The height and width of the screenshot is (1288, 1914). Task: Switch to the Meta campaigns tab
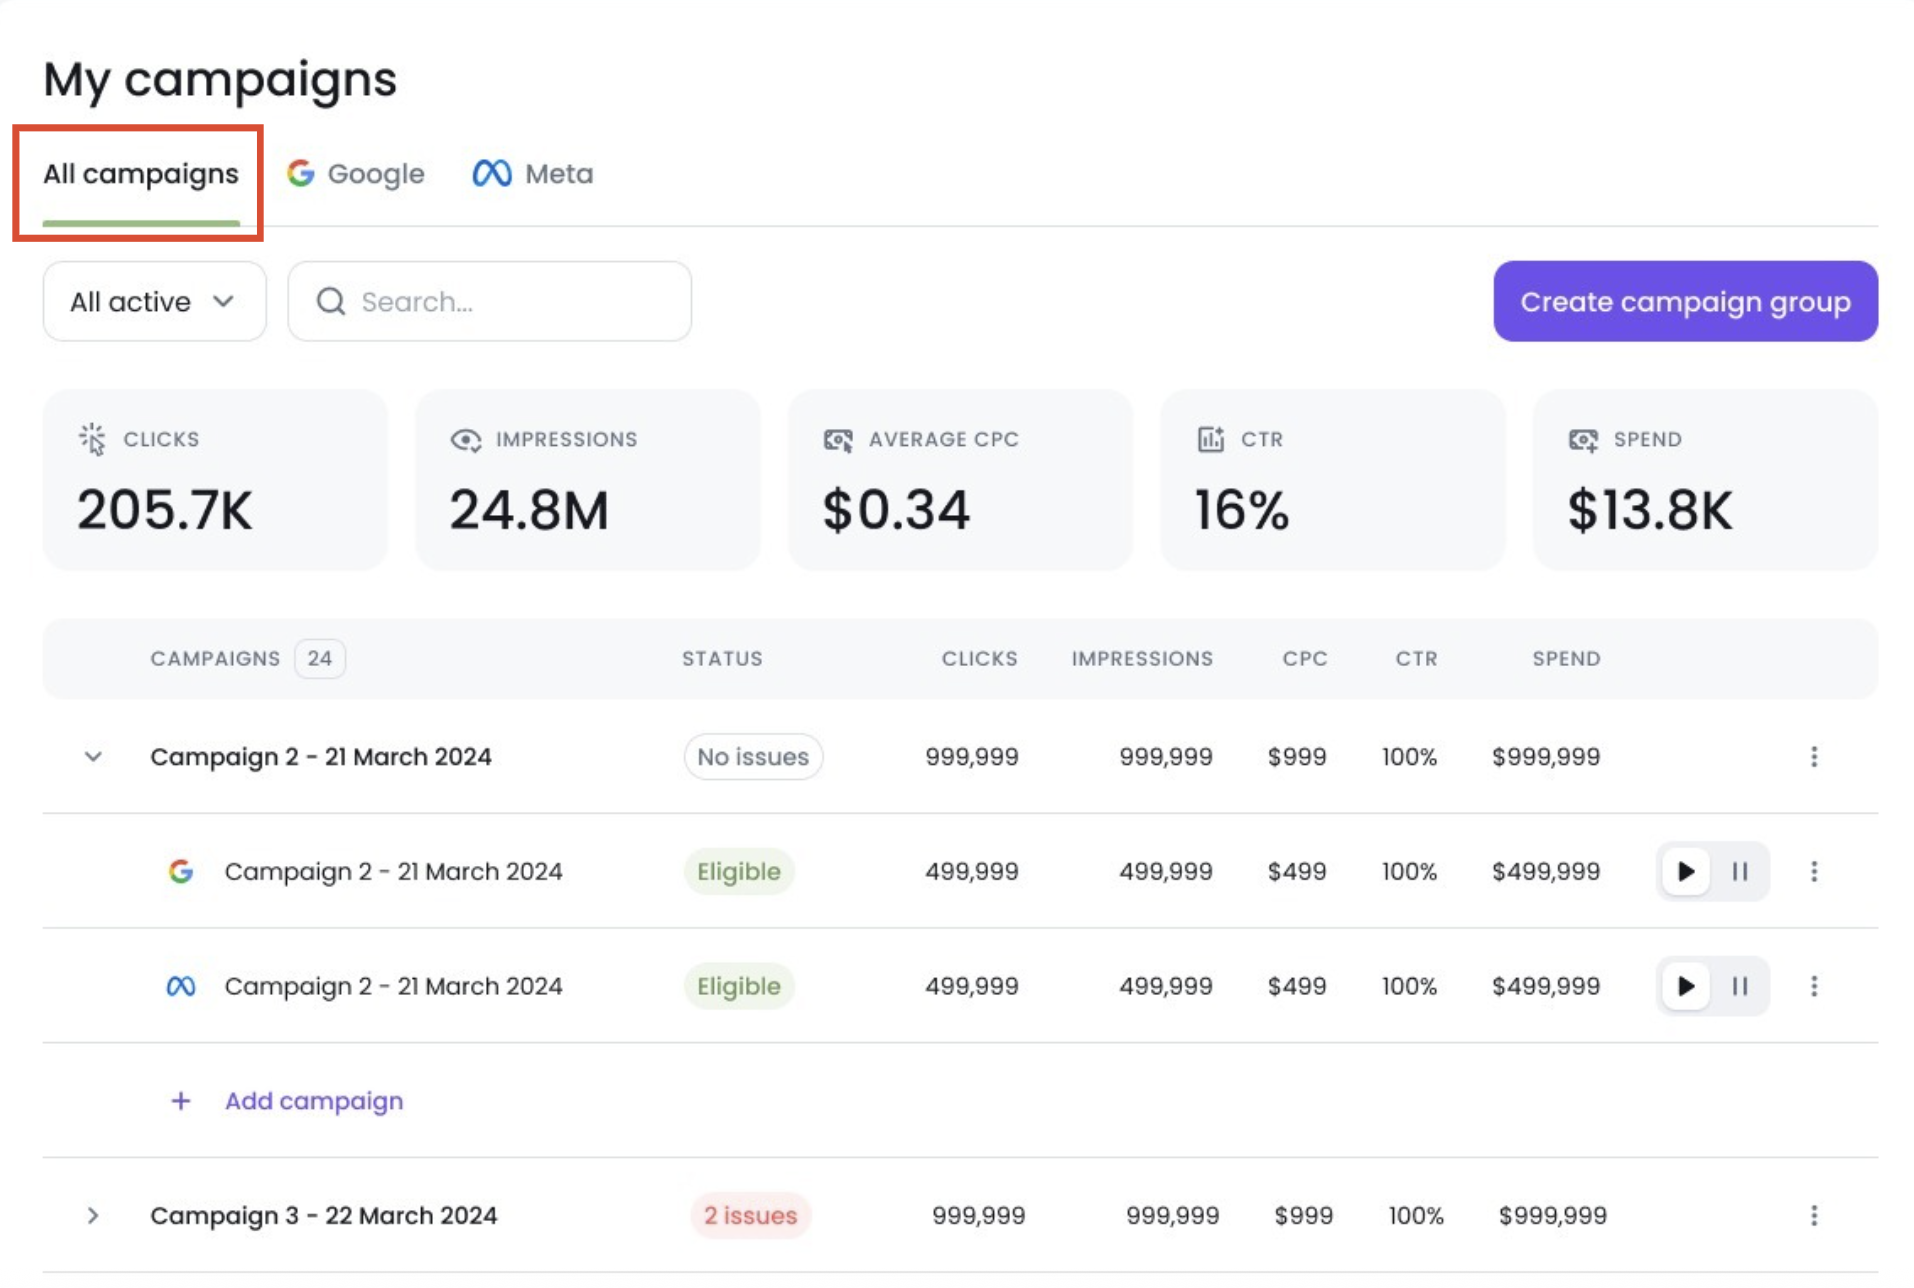[559, 172]
